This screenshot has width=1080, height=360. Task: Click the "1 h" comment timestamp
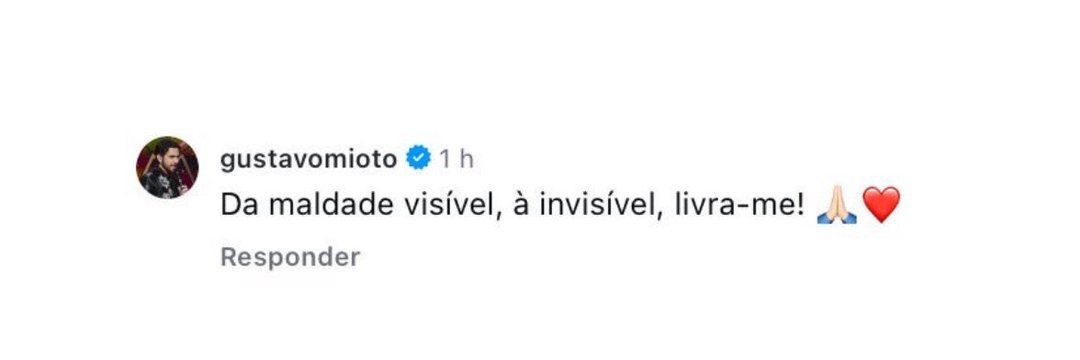click(x=457, y=159)
